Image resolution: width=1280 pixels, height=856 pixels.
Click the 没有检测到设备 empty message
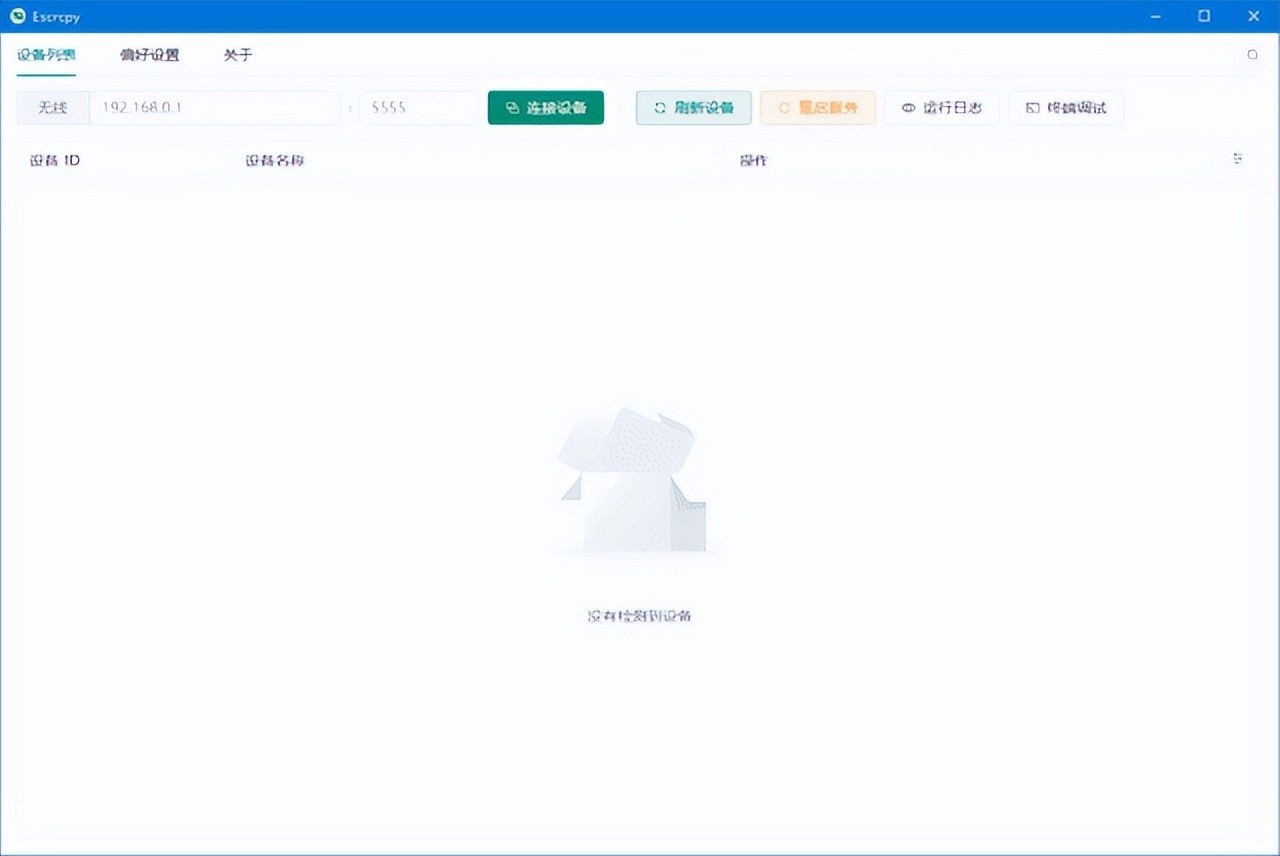640,616
